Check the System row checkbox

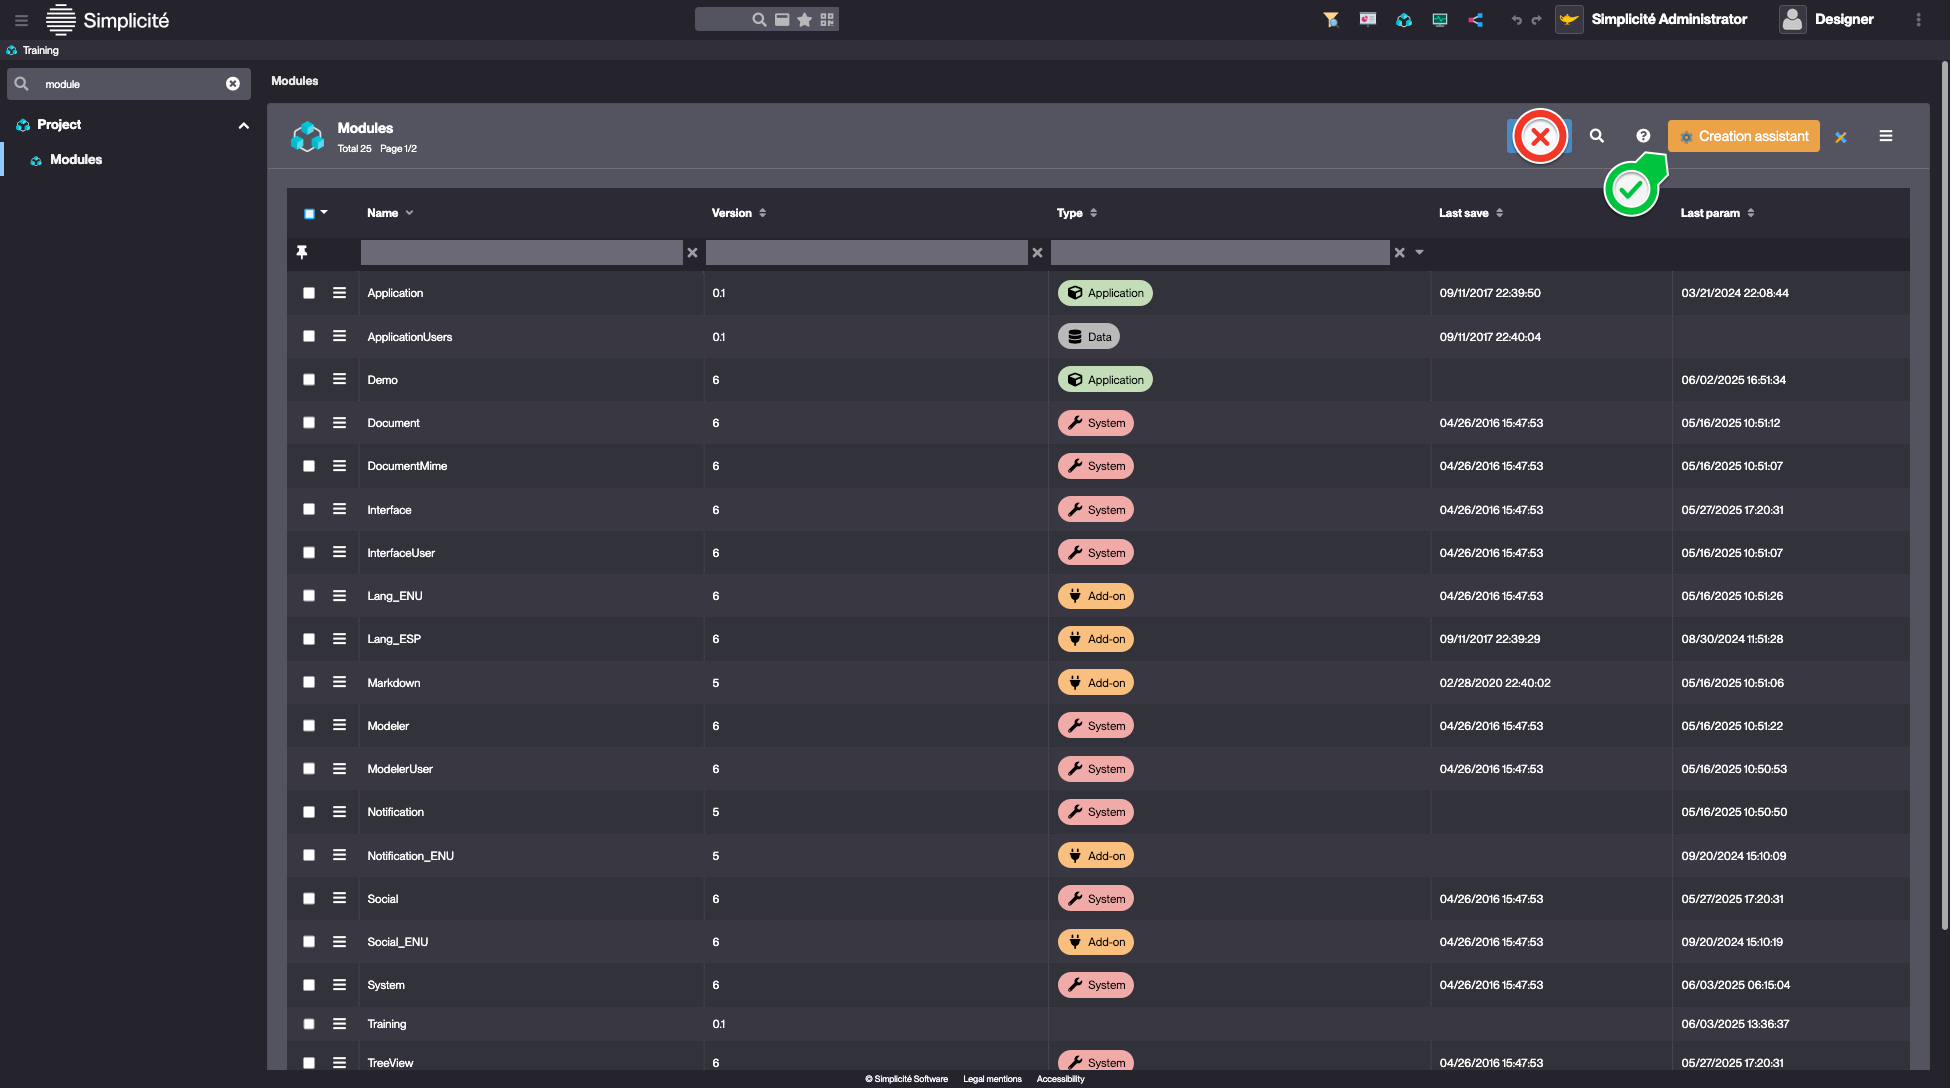point(309,985)
